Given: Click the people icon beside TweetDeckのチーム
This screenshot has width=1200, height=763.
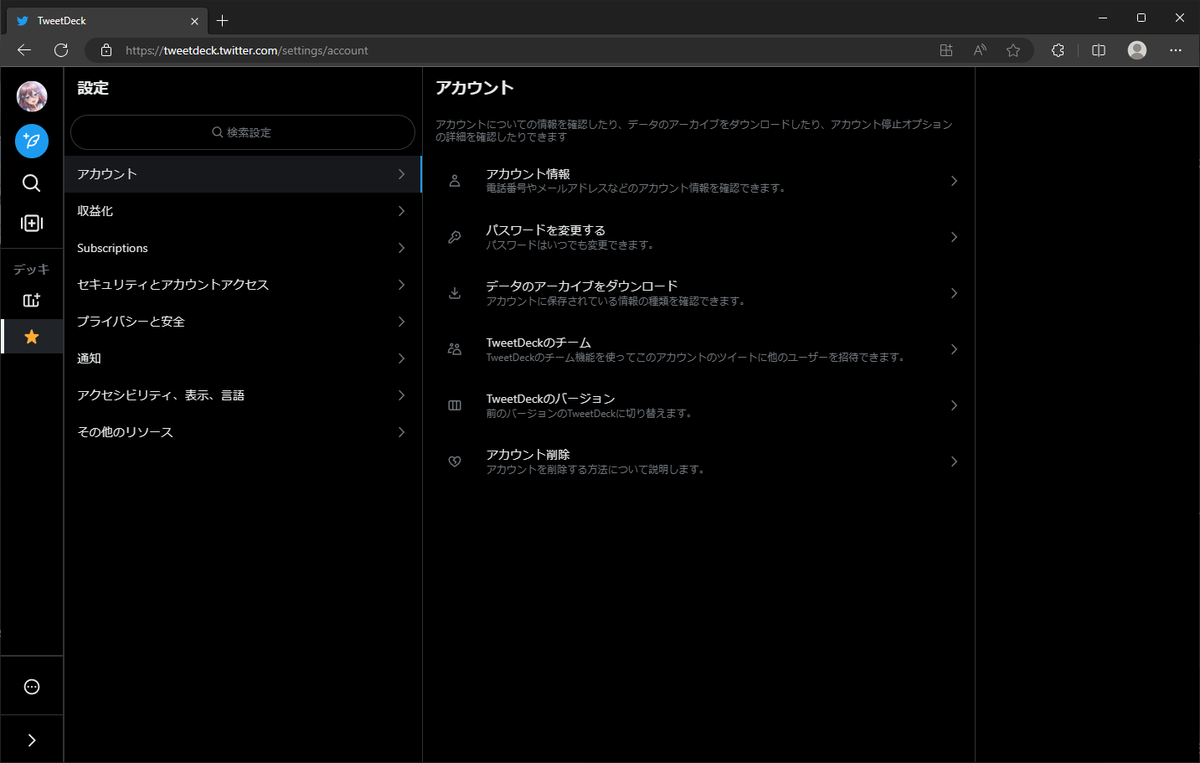Looking at the screenshot, I should pos(455,349).
